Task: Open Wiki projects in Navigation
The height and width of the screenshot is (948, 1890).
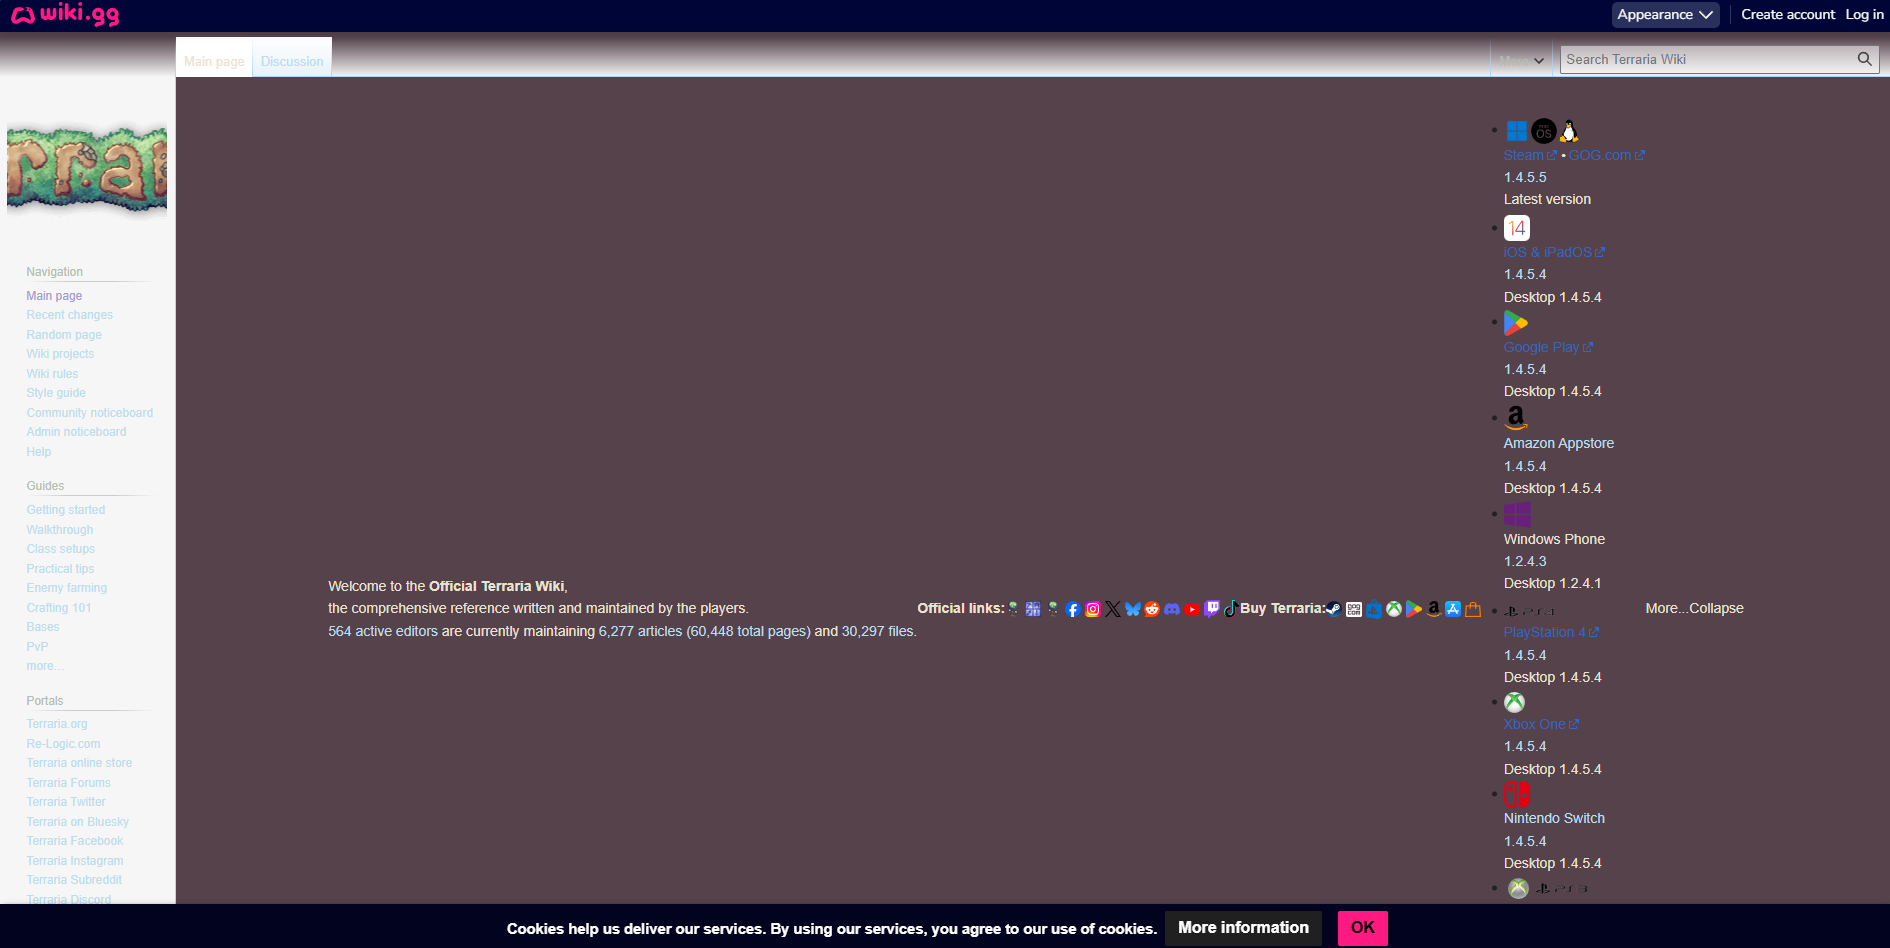Action: [60, 354]
